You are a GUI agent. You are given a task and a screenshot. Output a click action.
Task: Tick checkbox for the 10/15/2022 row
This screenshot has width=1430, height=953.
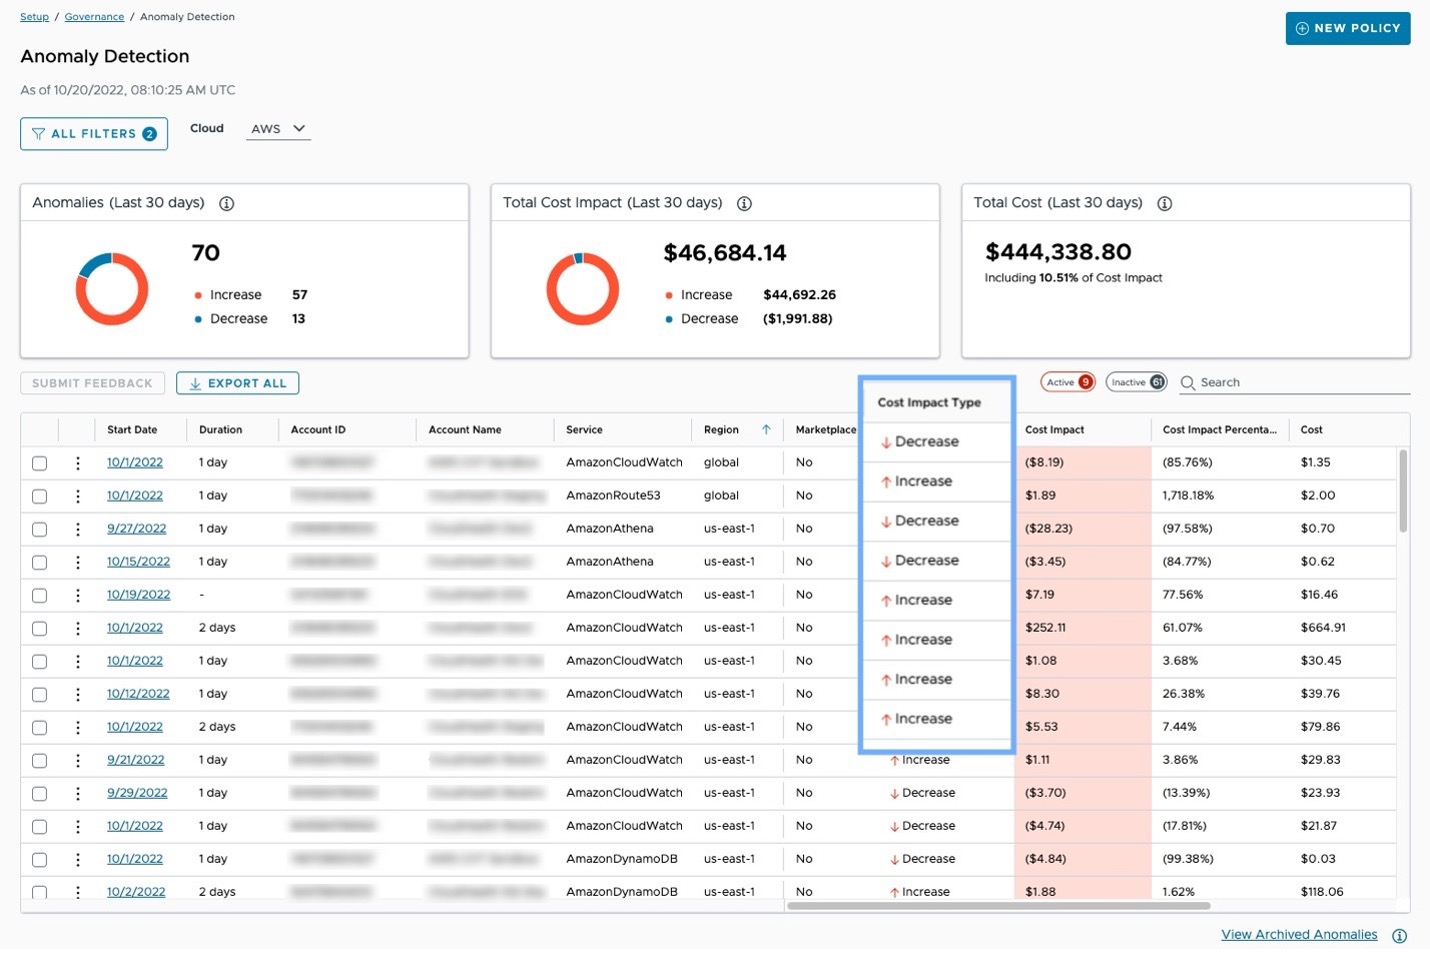39,562
